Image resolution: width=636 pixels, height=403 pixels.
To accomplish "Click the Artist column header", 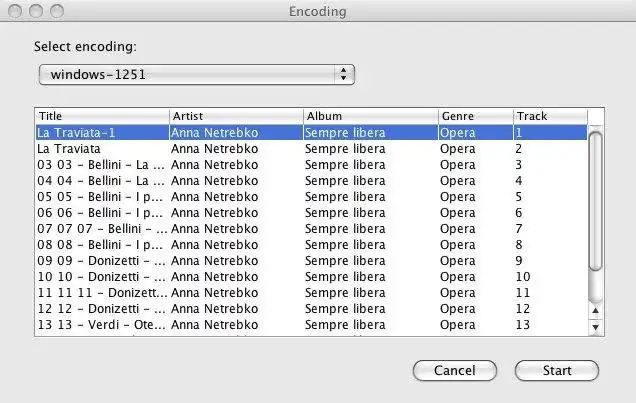I will pos(235,116).
